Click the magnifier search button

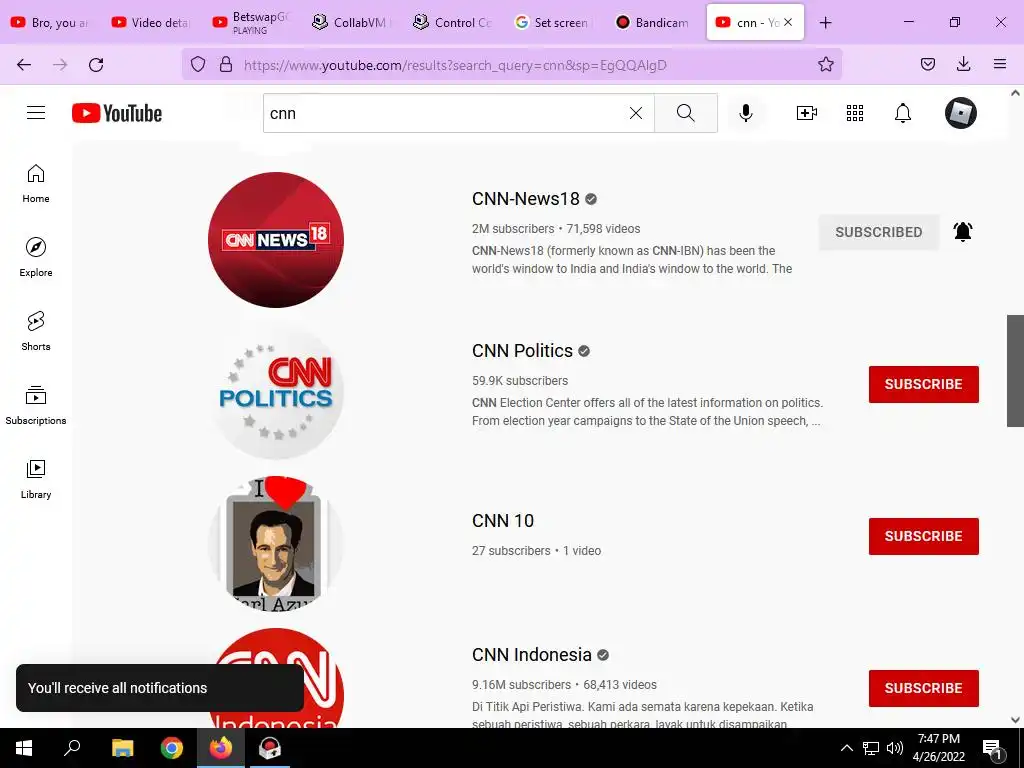(x=686, y=113)
